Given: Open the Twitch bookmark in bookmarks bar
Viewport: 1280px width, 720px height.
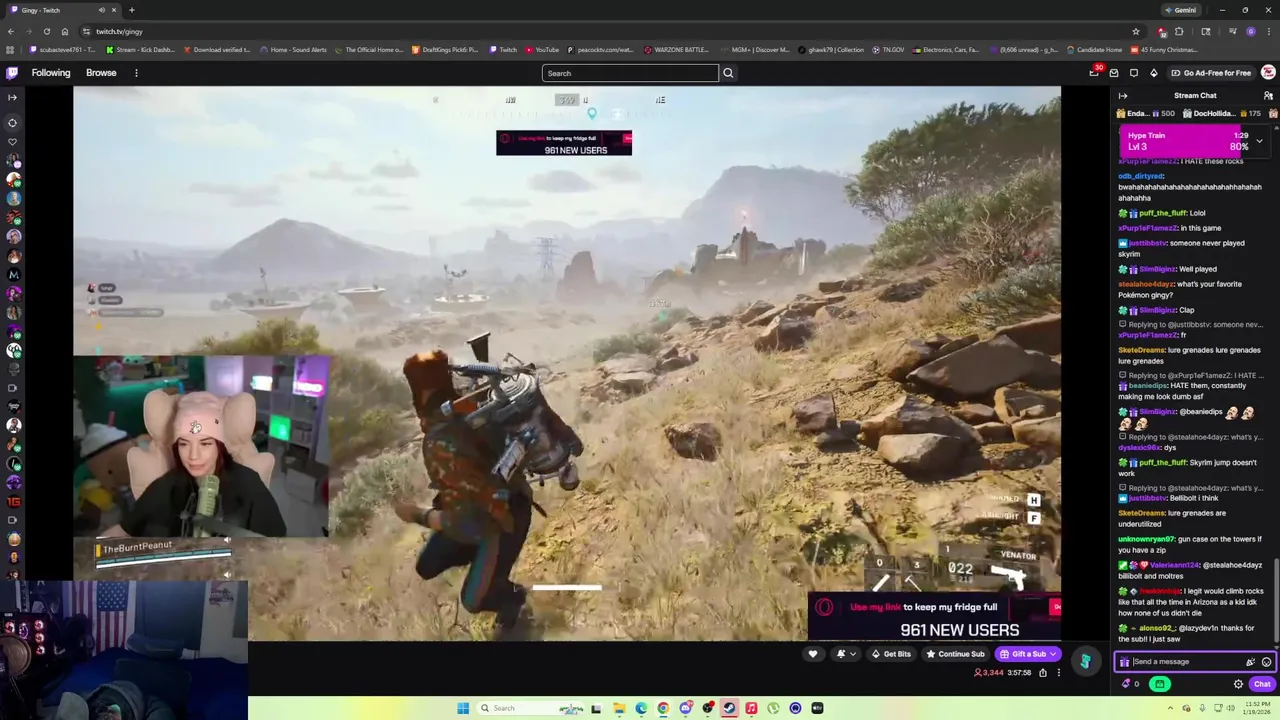Looking at the screenshot, I should pyautogui.click(x=503, y=50).
